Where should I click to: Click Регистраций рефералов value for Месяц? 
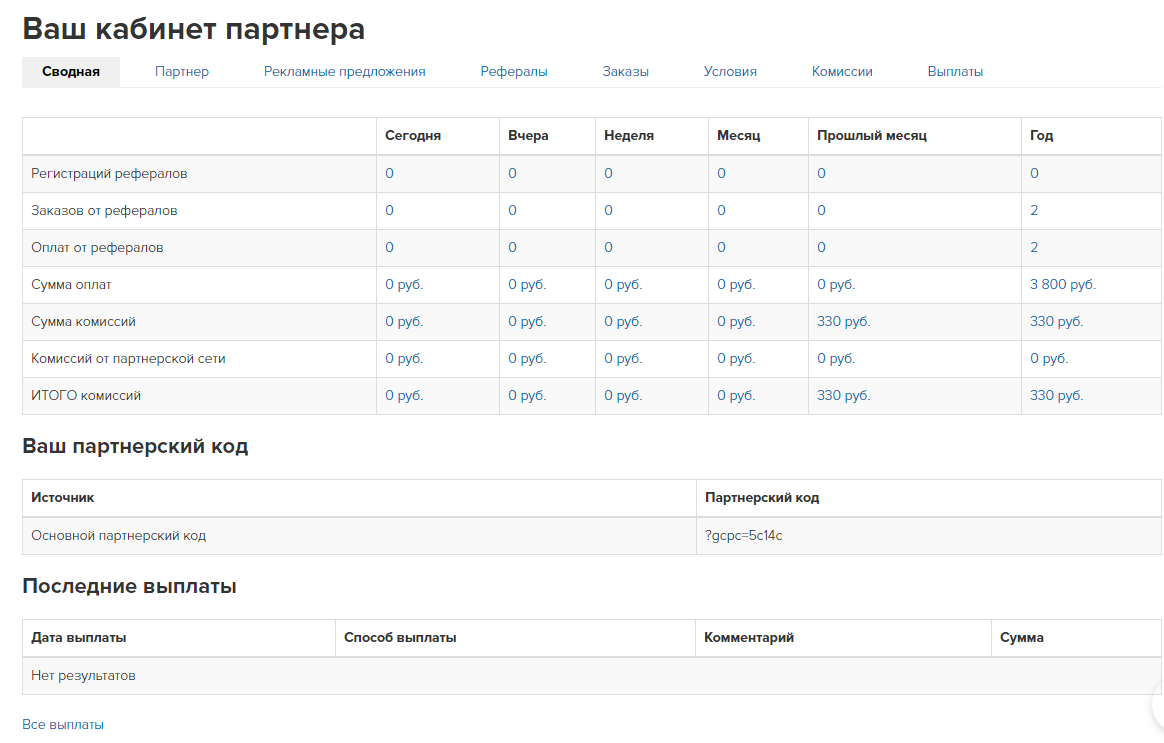point(721,173)
